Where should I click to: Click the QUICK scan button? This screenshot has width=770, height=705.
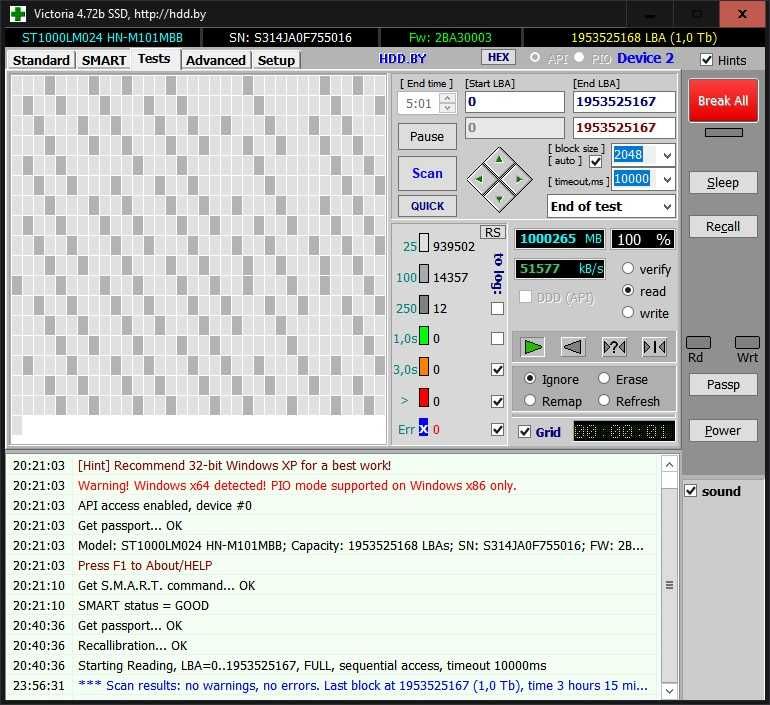[427, 206]
